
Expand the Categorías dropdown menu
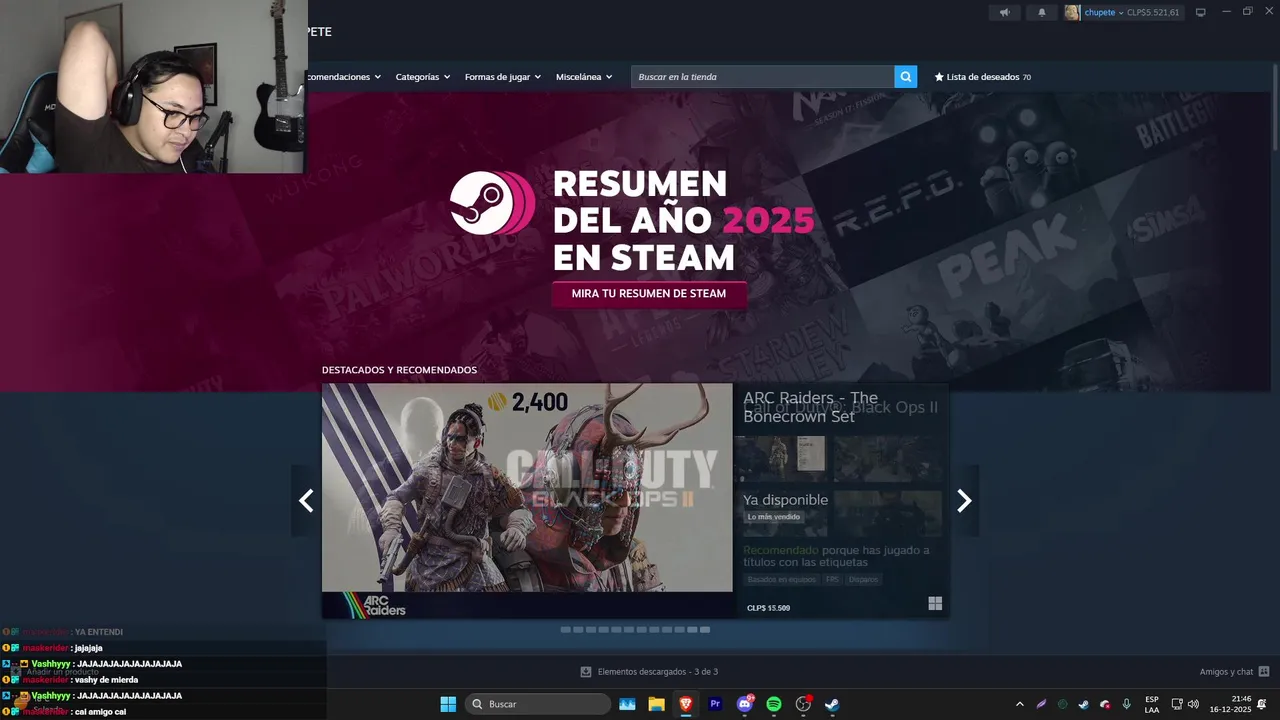[x=423, y=77]
